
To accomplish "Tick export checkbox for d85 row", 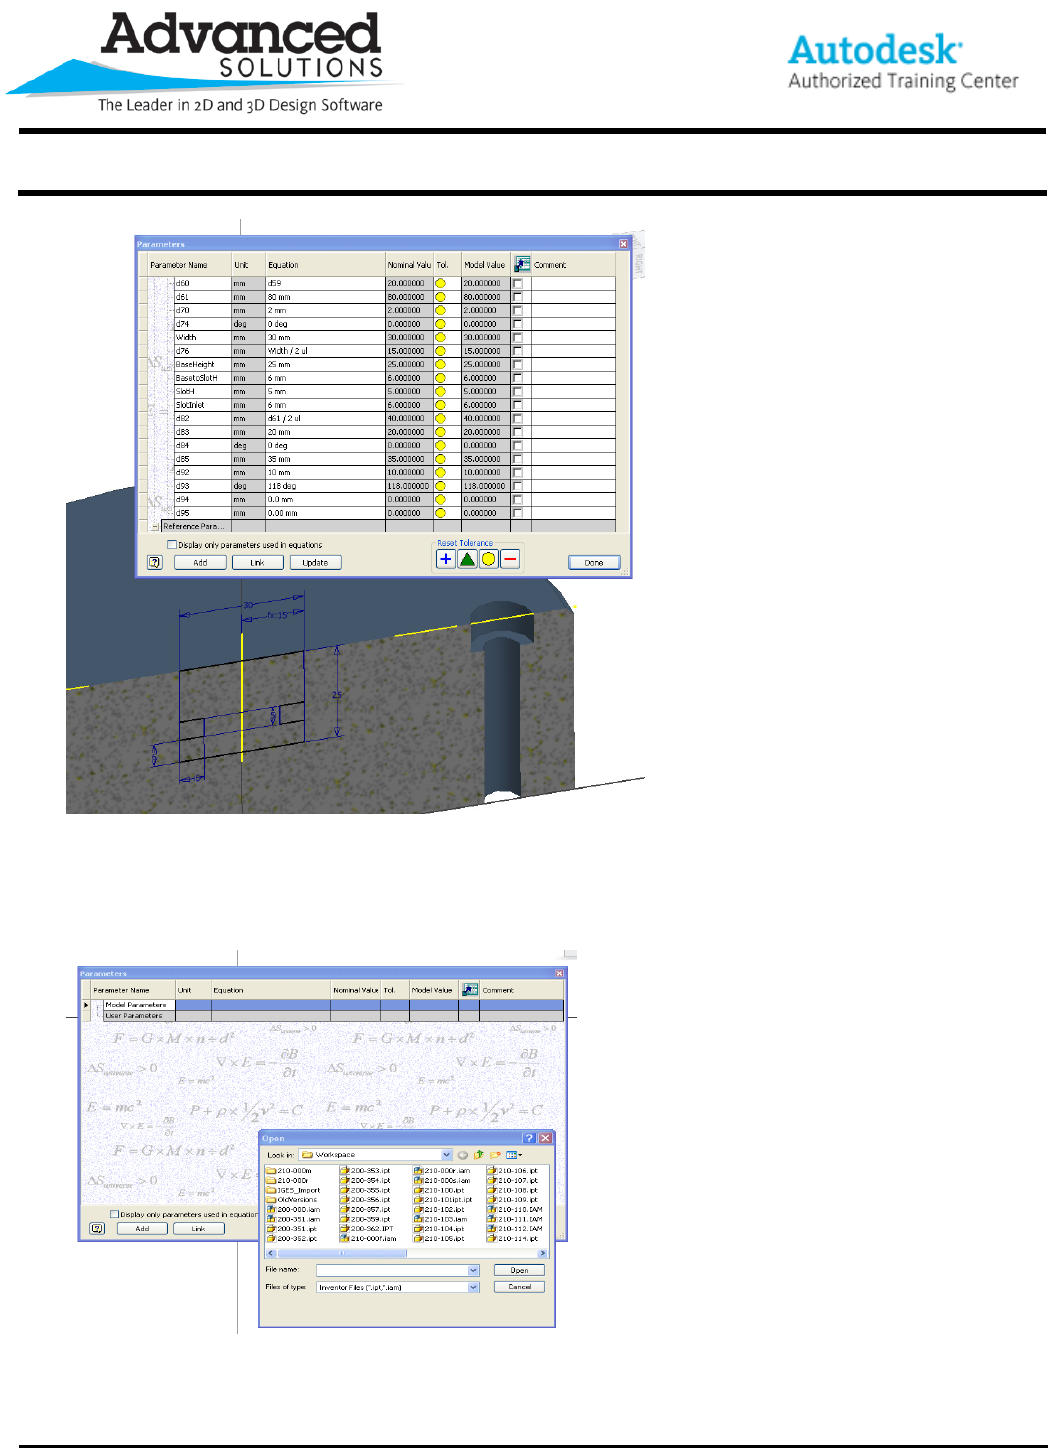I will click(517, 459).
